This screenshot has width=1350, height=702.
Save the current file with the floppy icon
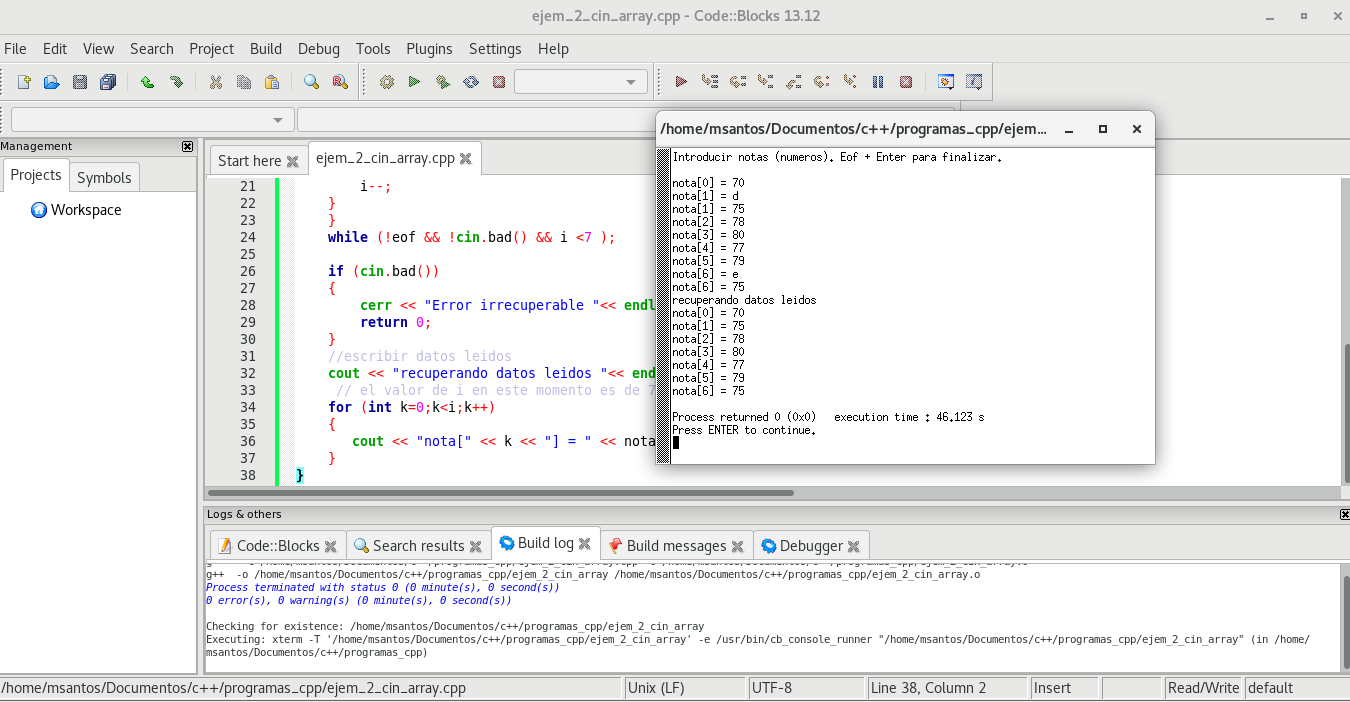click(80, 82)
